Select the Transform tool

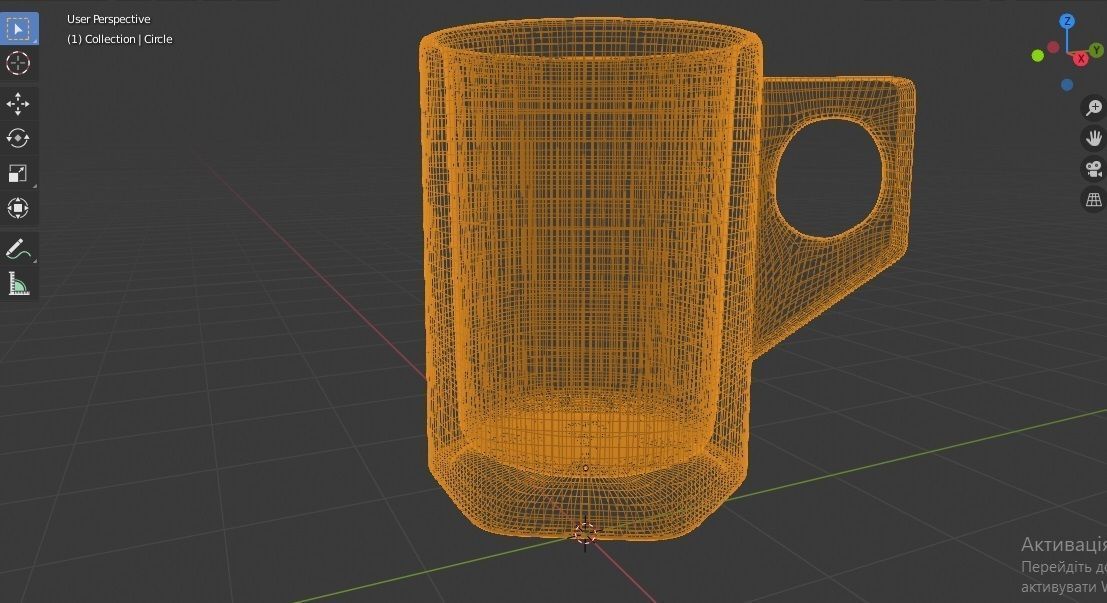point(18,208)
